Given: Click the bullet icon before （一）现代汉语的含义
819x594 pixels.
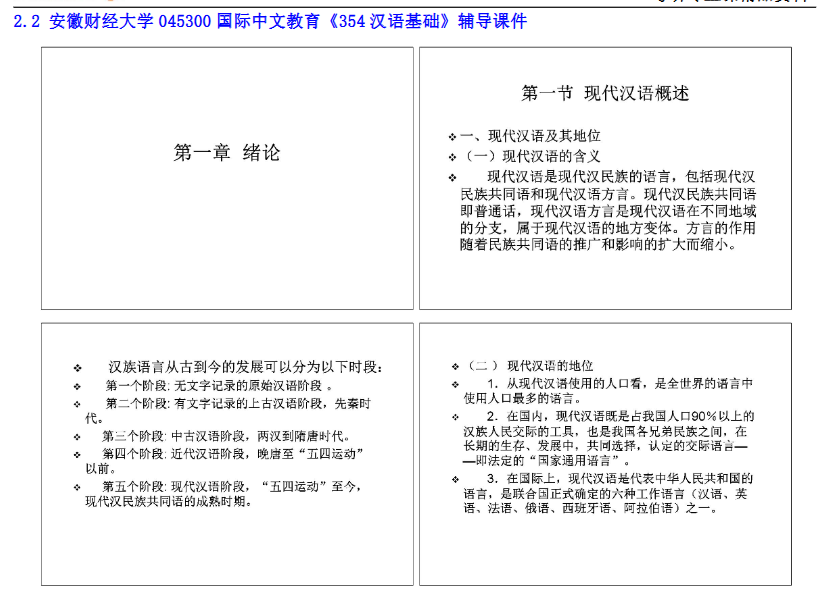Looking at the screenshot, I should [x=452, y=157].
